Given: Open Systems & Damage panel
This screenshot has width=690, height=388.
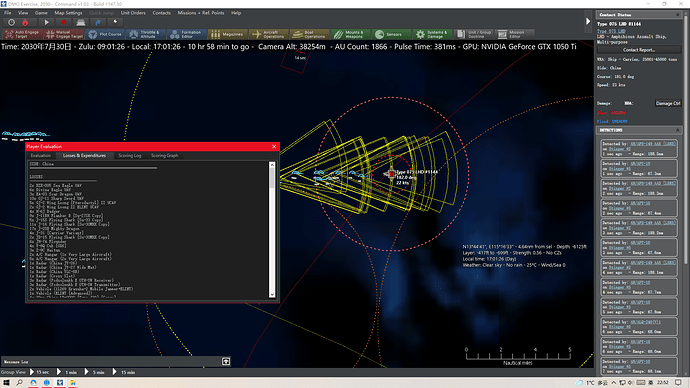Looking at the screenshot, I should click(432, 34).
